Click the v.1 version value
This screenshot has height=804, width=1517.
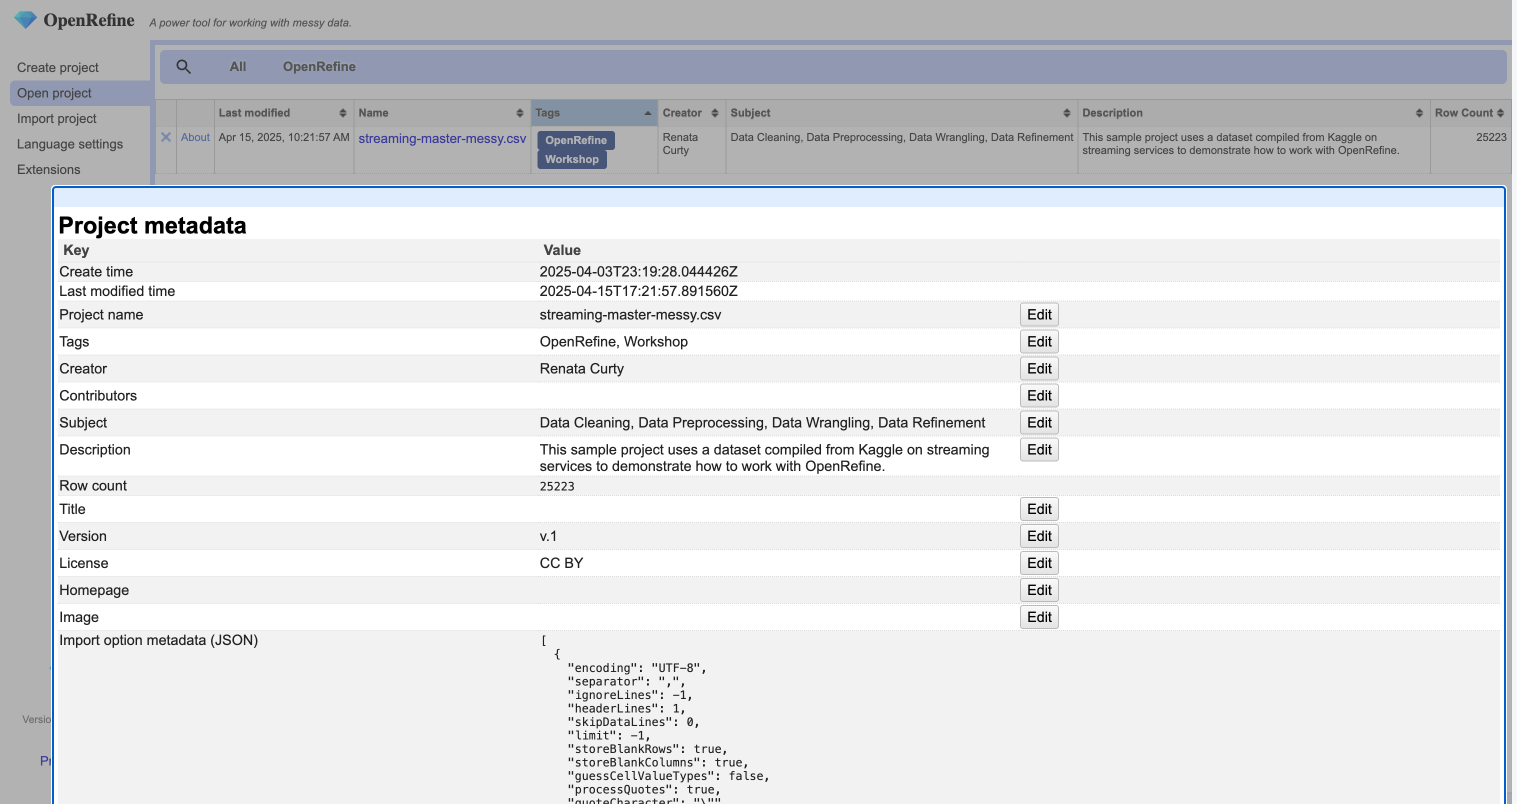tap(548, 536)
